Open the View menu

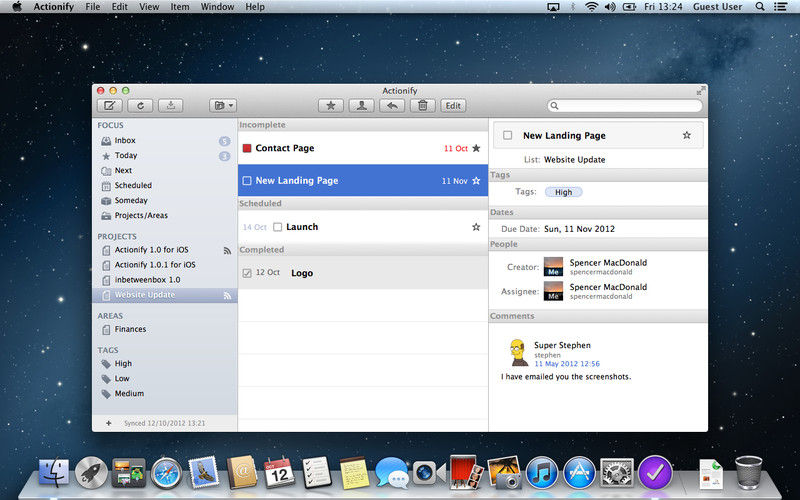pos(149,7)
